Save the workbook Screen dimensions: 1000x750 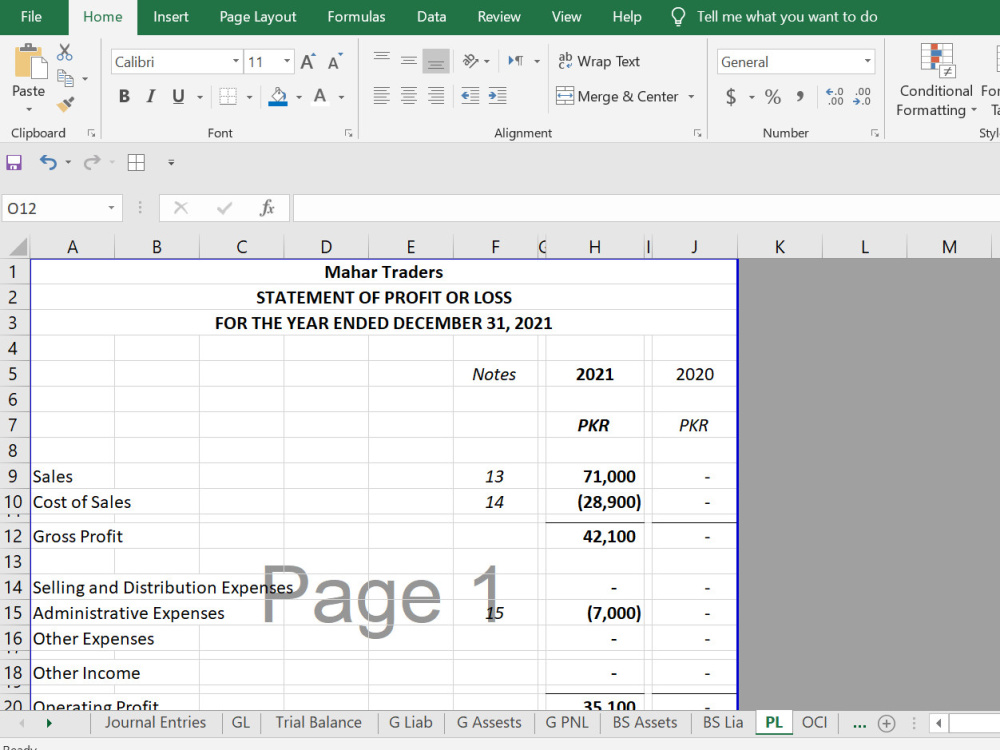coord(14,162)
